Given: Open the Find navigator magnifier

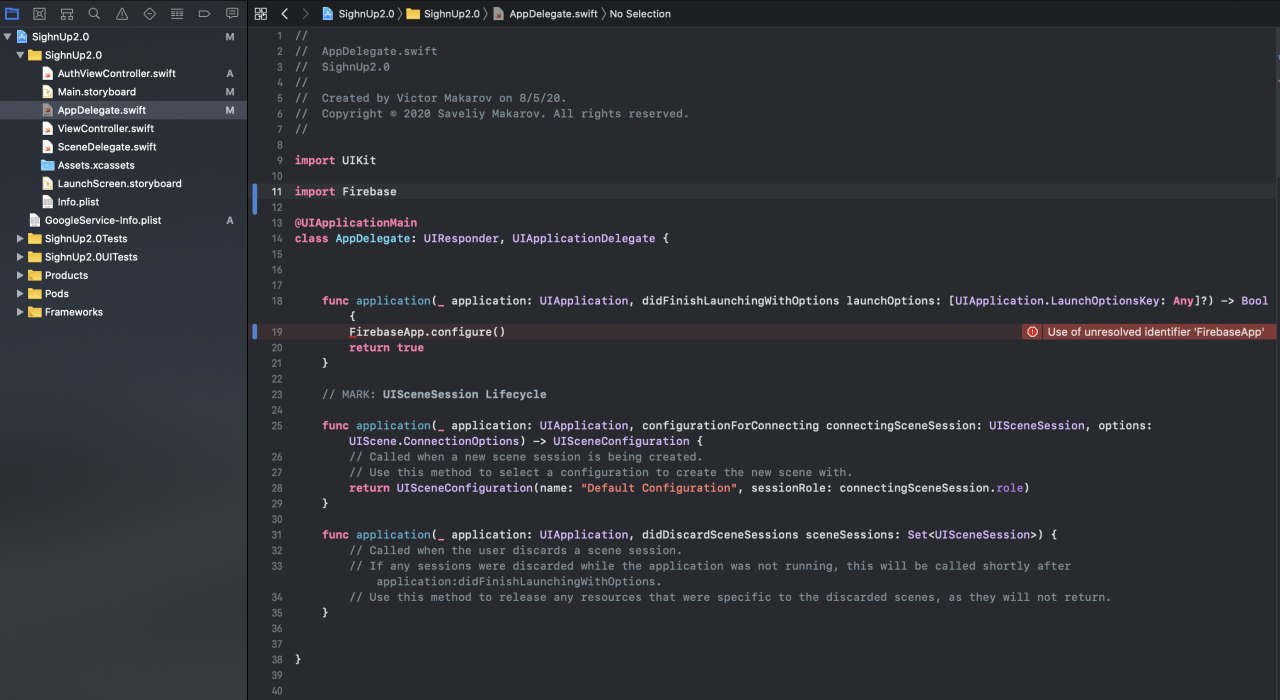Looking at the screenshot, I should point(94,14).
